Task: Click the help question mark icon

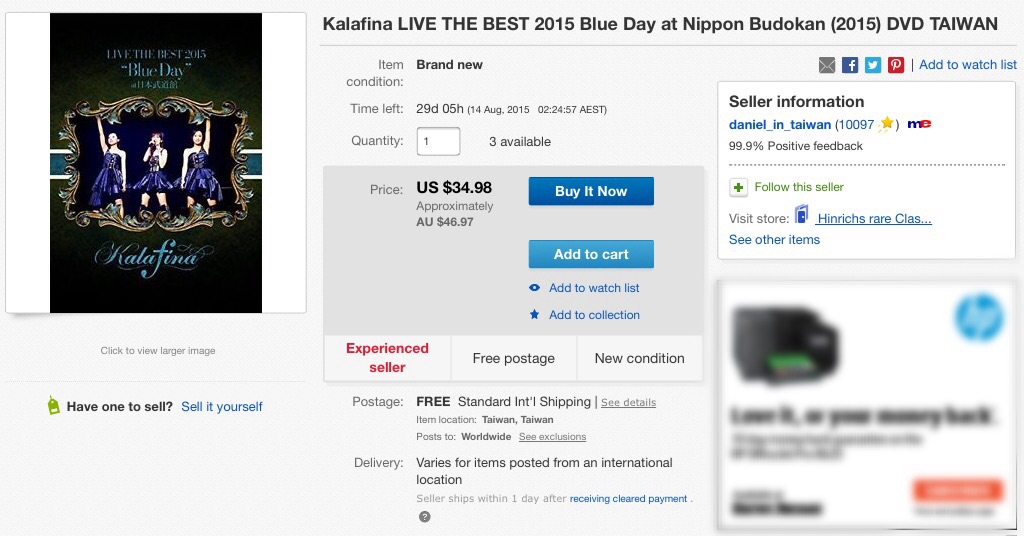Action: click(424, 516)
